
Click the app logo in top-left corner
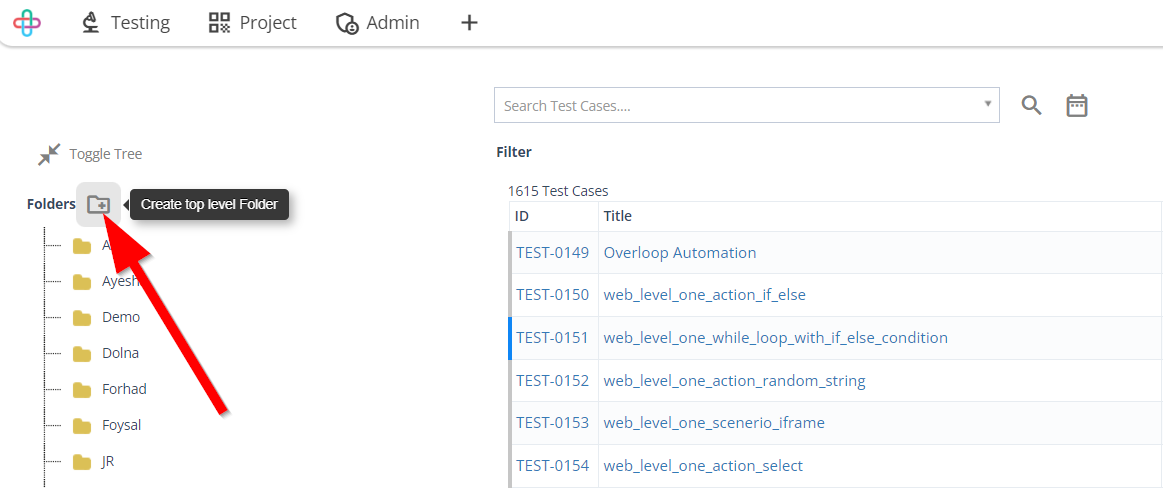click(27, 22)
